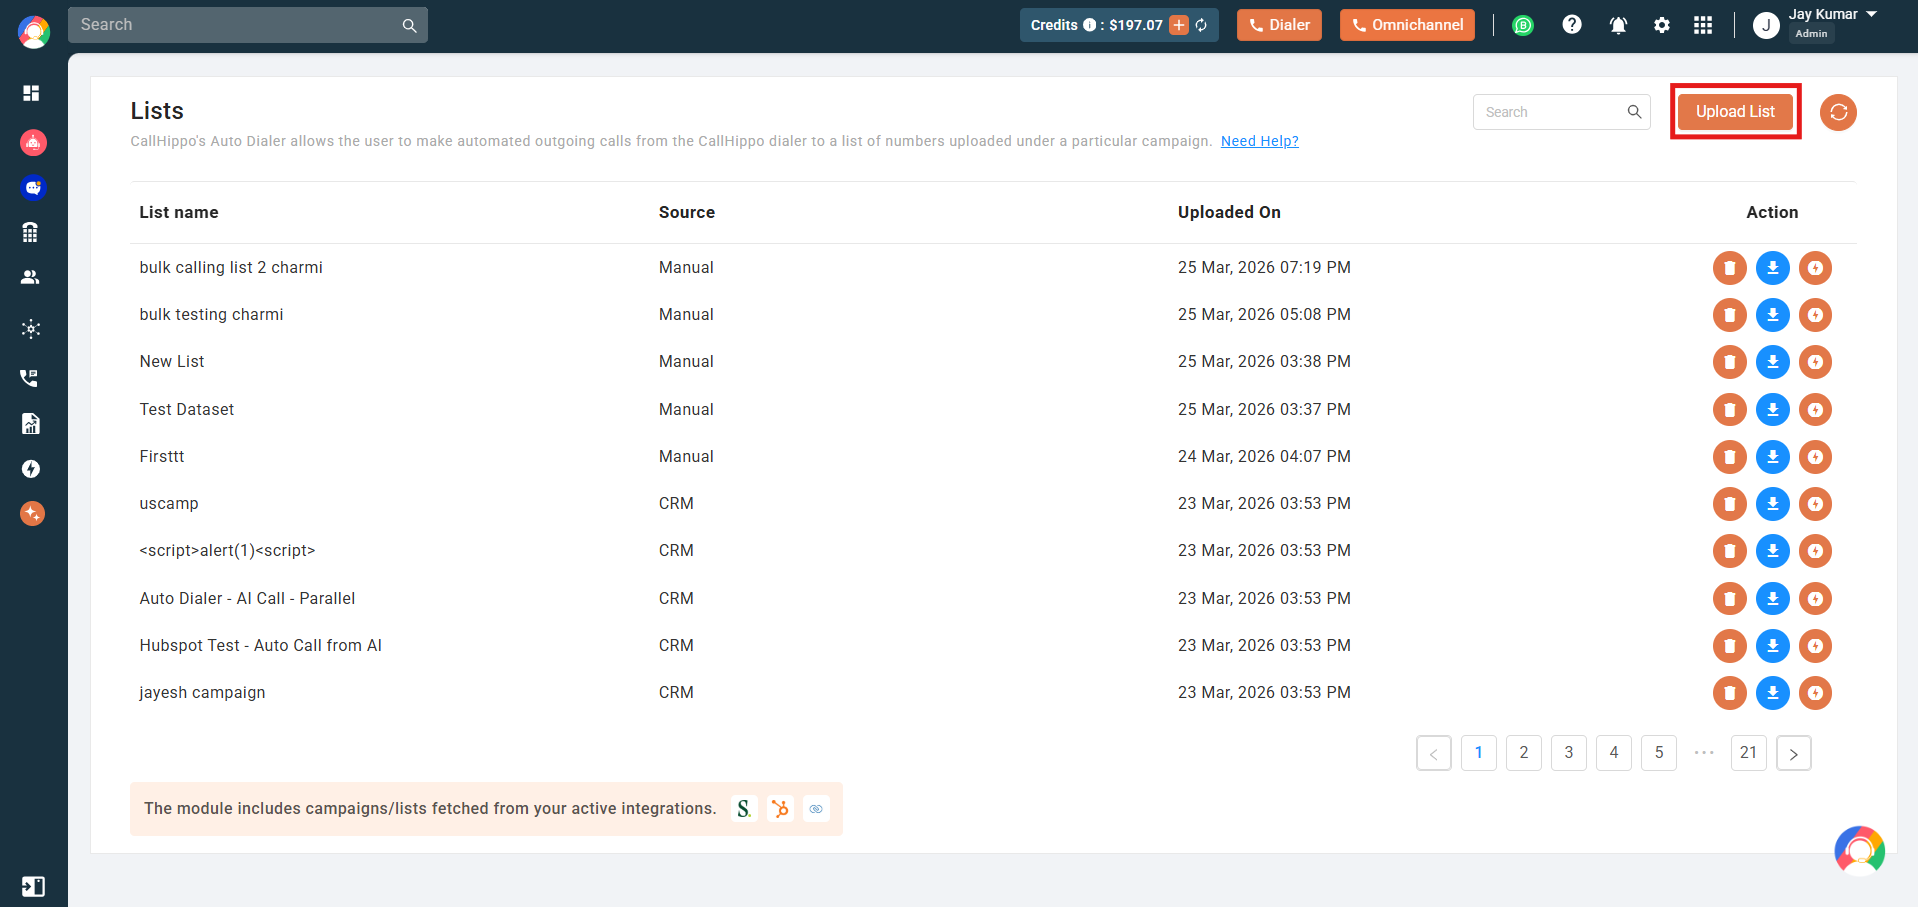The width and height of the screenshot is (1918, 907).
Task: Open the settings gear icon
Action: (1662, 25)
